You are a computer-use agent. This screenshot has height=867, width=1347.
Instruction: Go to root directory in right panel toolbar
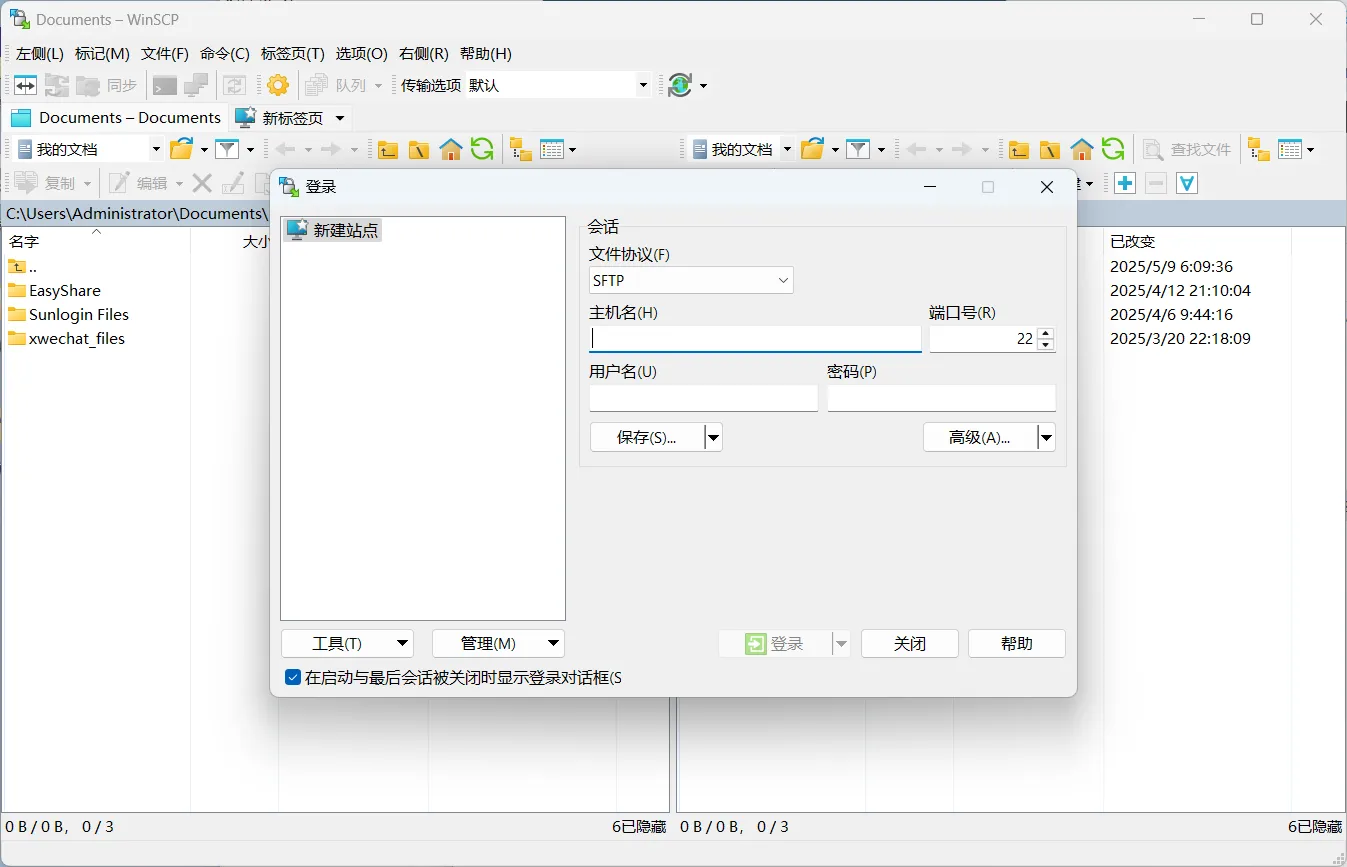click(1050, 150)
